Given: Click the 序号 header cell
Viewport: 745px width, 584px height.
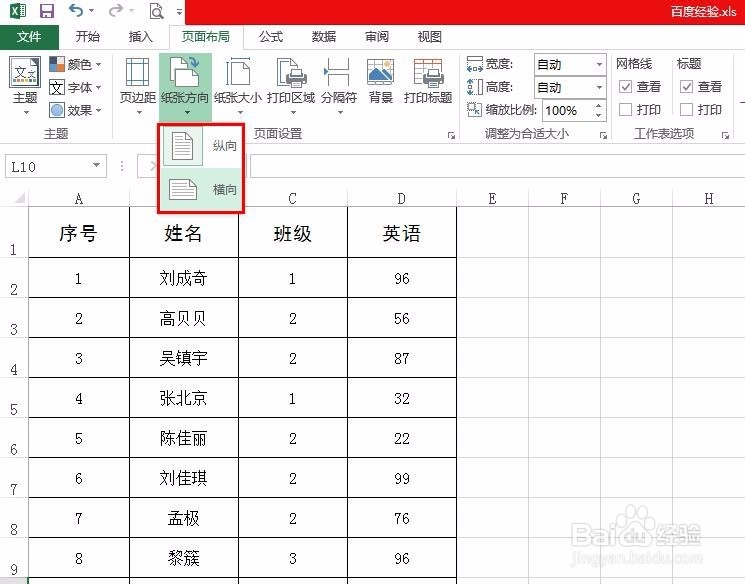Looking at the screenshot, I should (x=79, y=233).
